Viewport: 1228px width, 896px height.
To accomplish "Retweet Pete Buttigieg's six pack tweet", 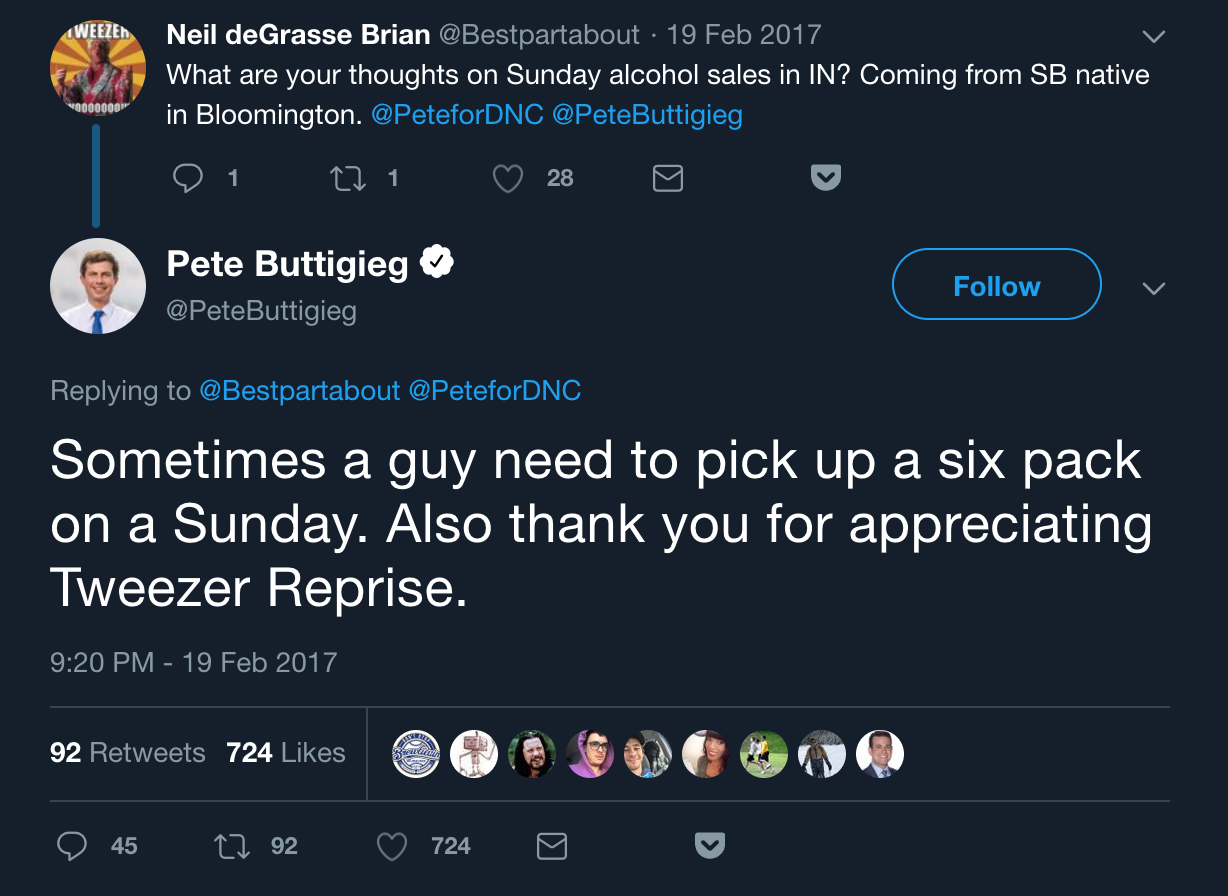I will (x=231, y=847).
